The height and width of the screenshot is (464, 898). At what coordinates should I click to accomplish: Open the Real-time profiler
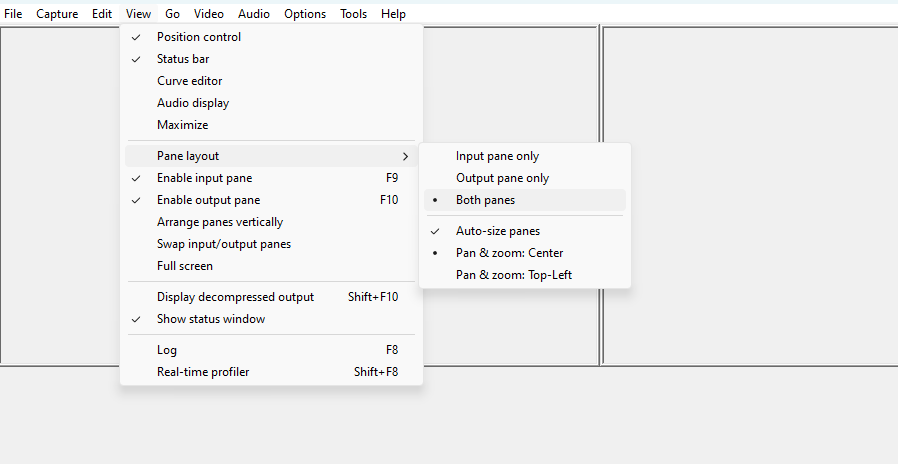tap(271, 372)
